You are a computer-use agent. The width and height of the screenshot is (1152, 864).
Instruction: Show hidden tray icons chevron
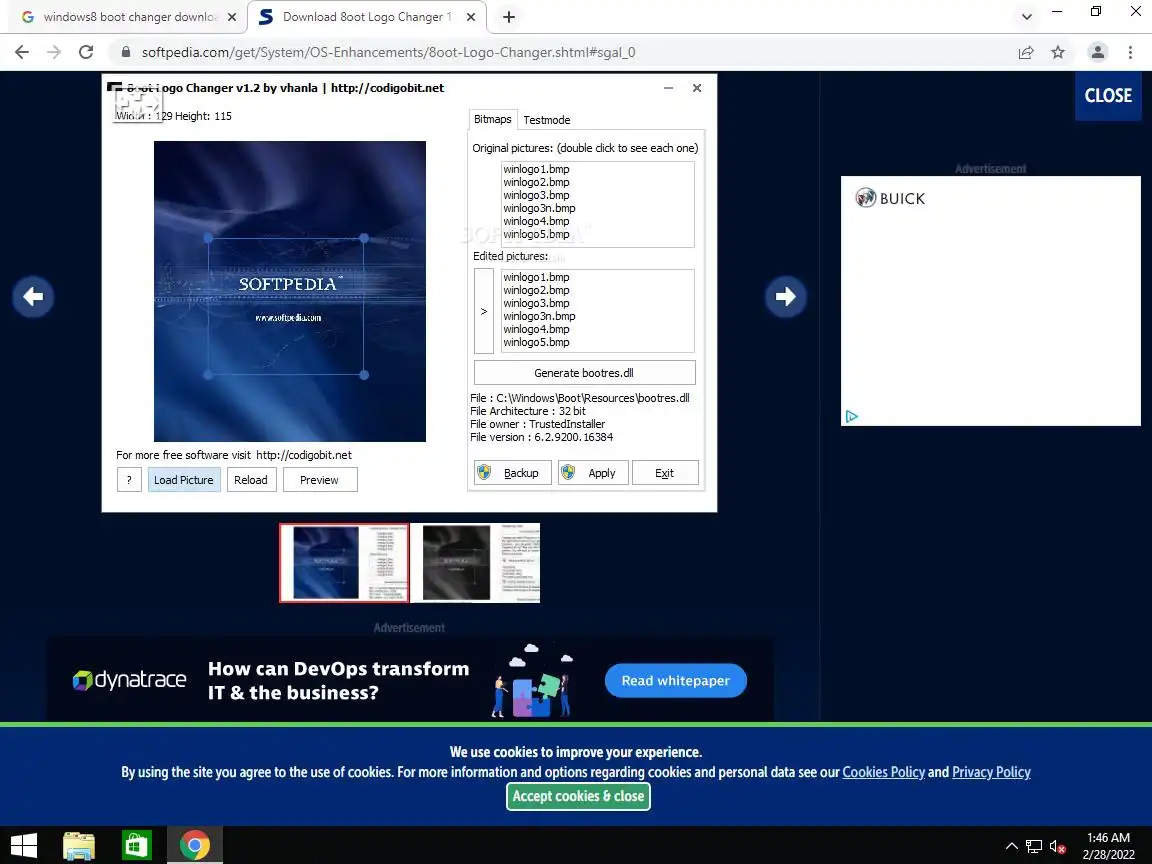coord(1012,846)
